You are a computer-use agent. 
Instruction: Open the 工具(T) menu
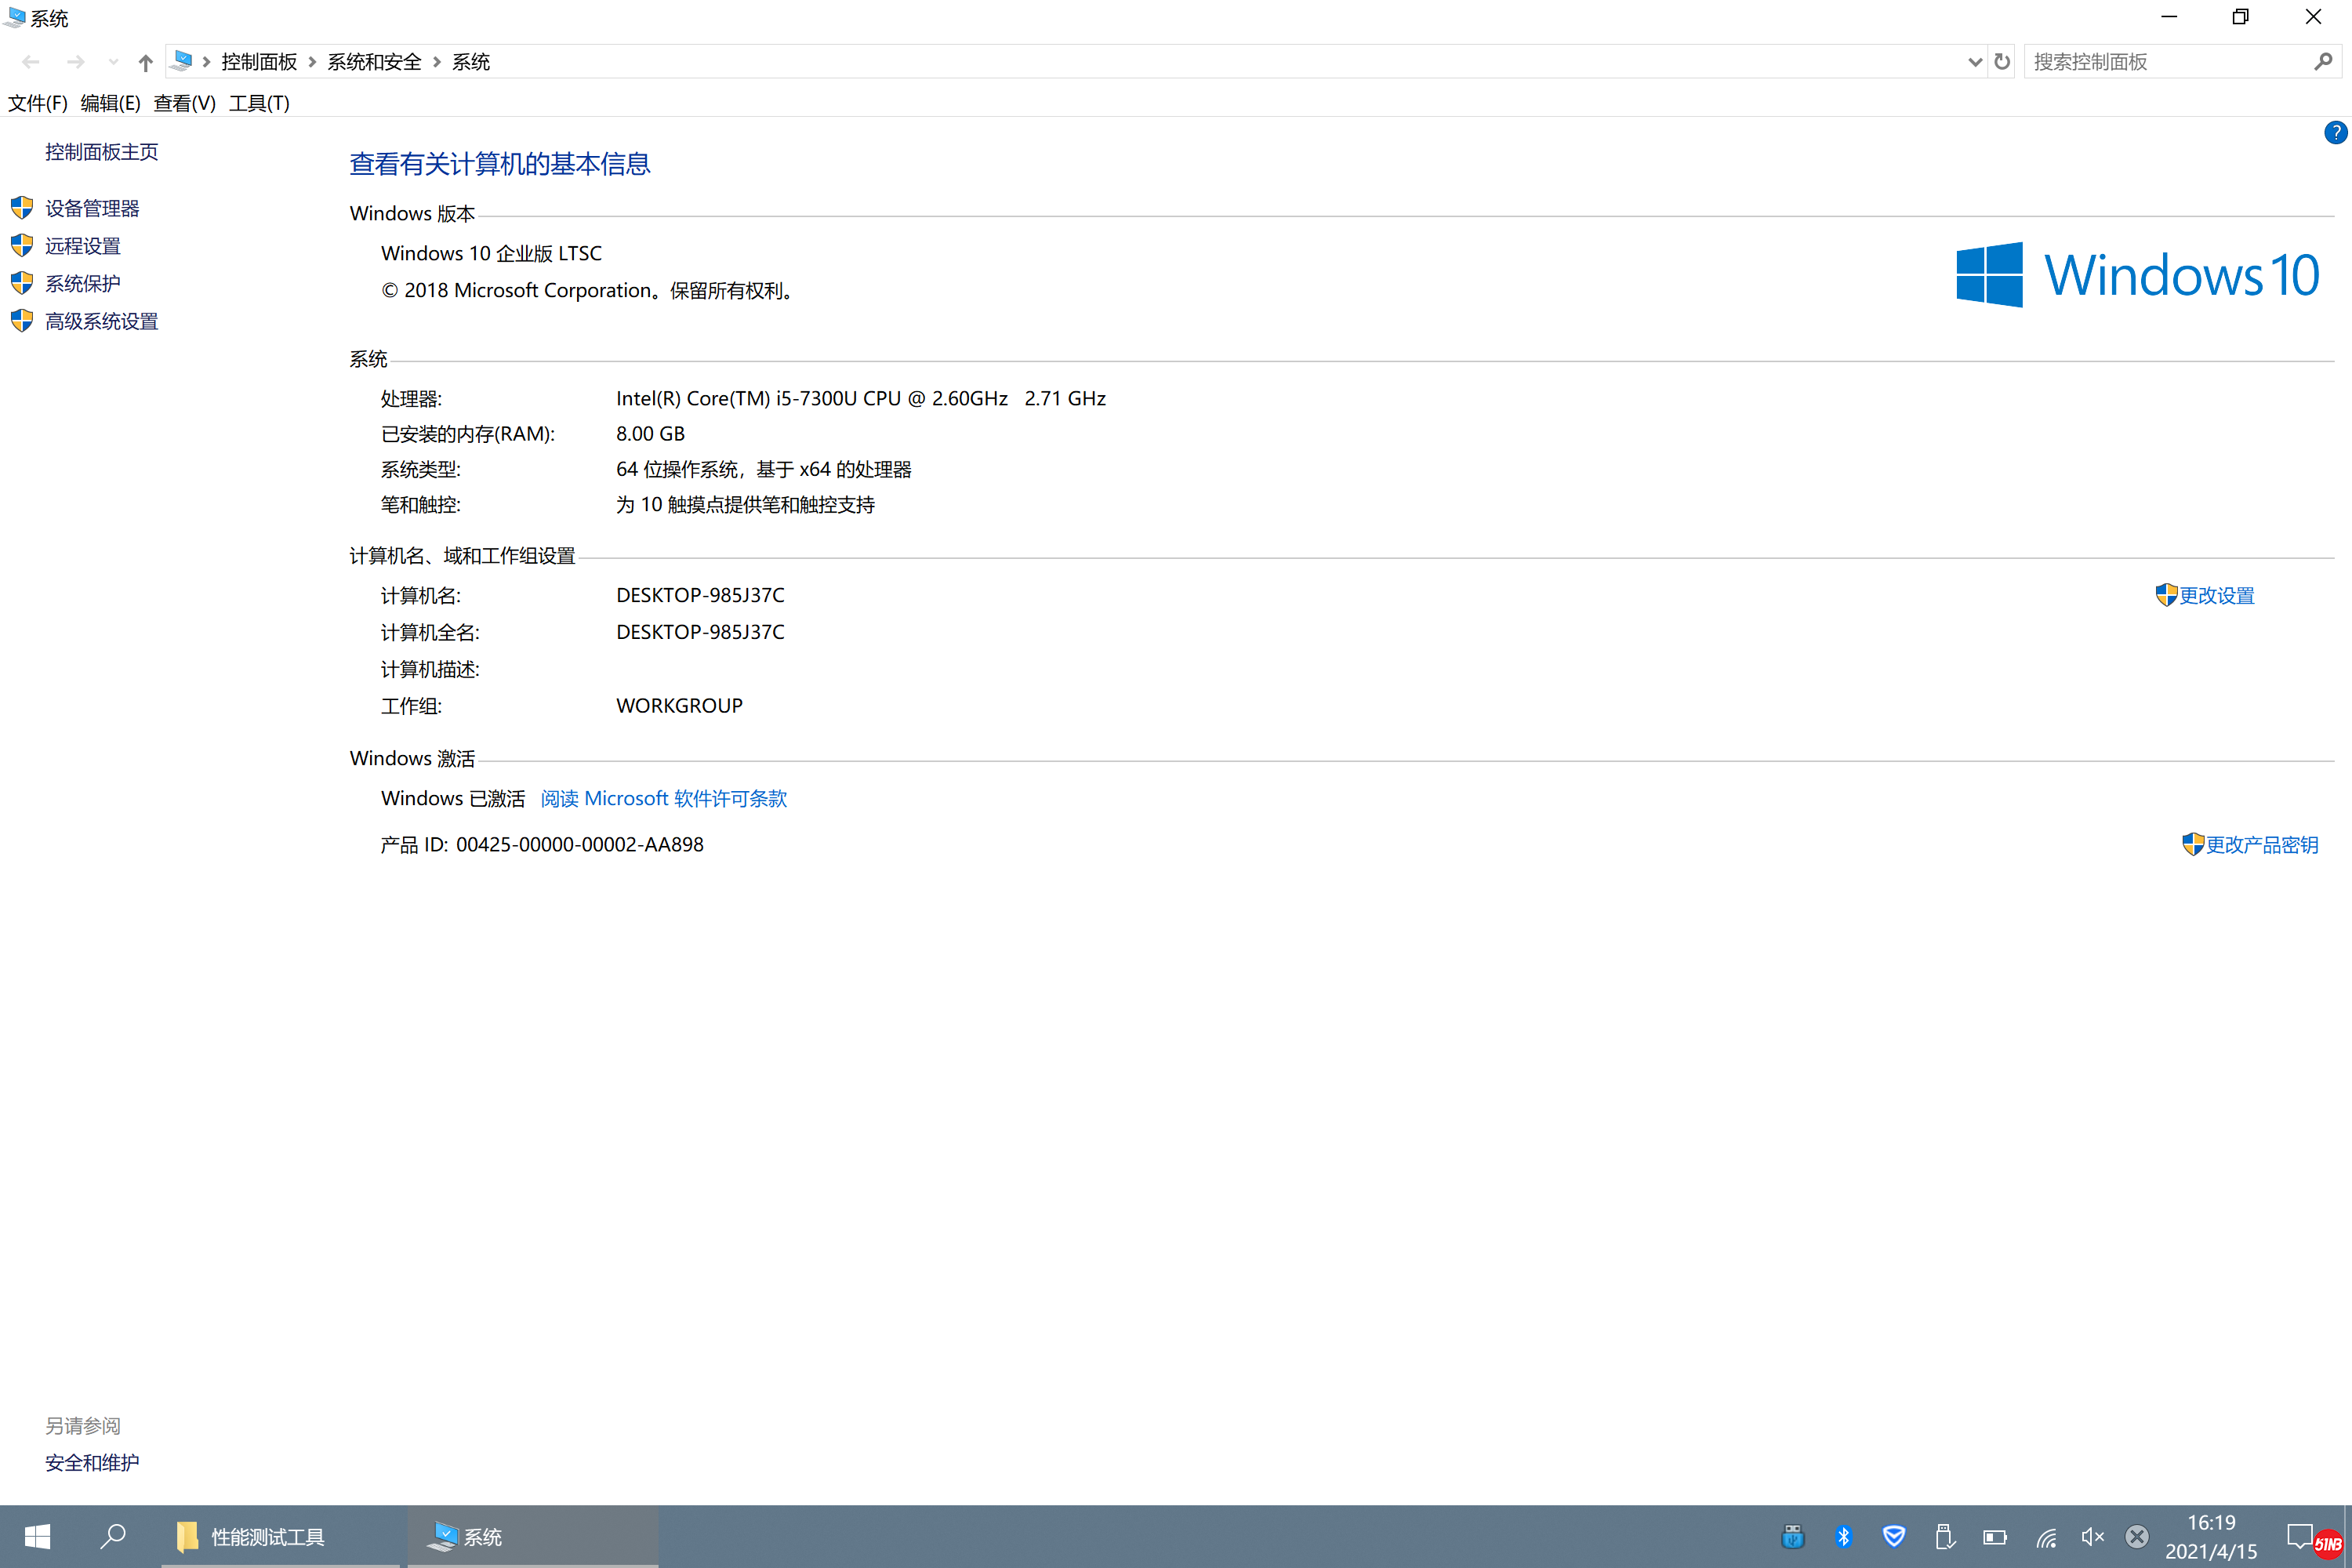pyautogui.click(x=259, y=103)
